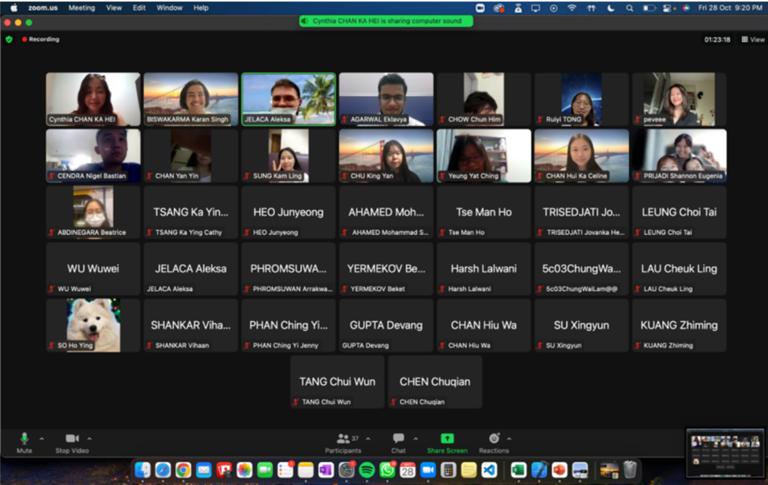Click the KUANG Zhiming participant tile
Screen dimensions: 768x485
[x=679, y=325]
